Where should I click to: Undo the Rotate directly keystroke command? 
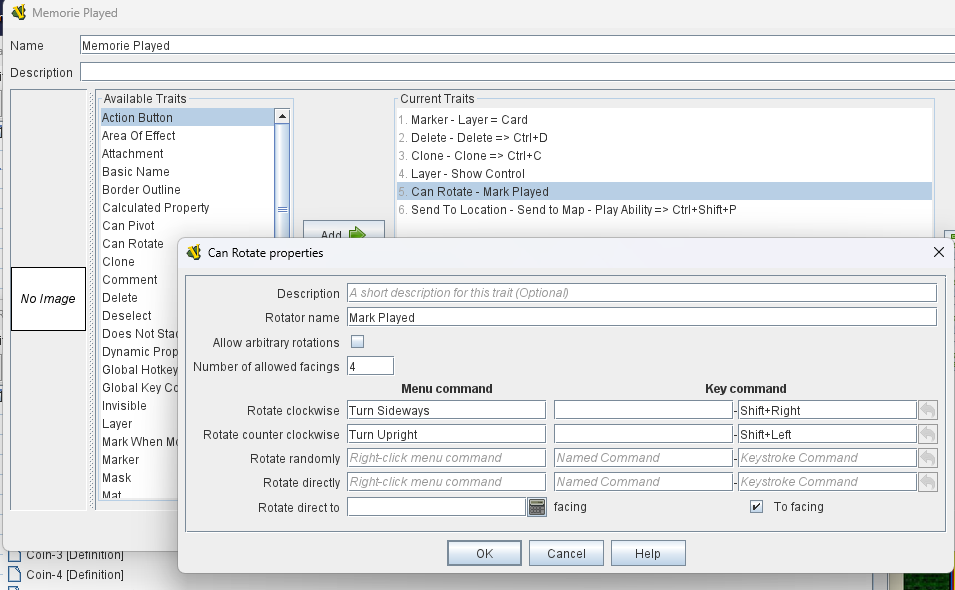tap(928, 482)
